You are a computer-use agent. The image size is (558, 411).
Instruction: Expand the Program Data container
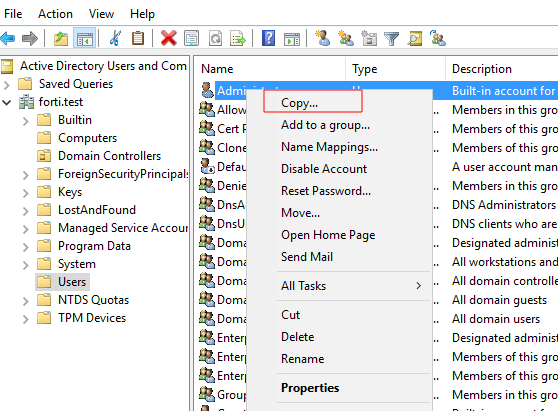pyautogui.click(x=25, y=247)
